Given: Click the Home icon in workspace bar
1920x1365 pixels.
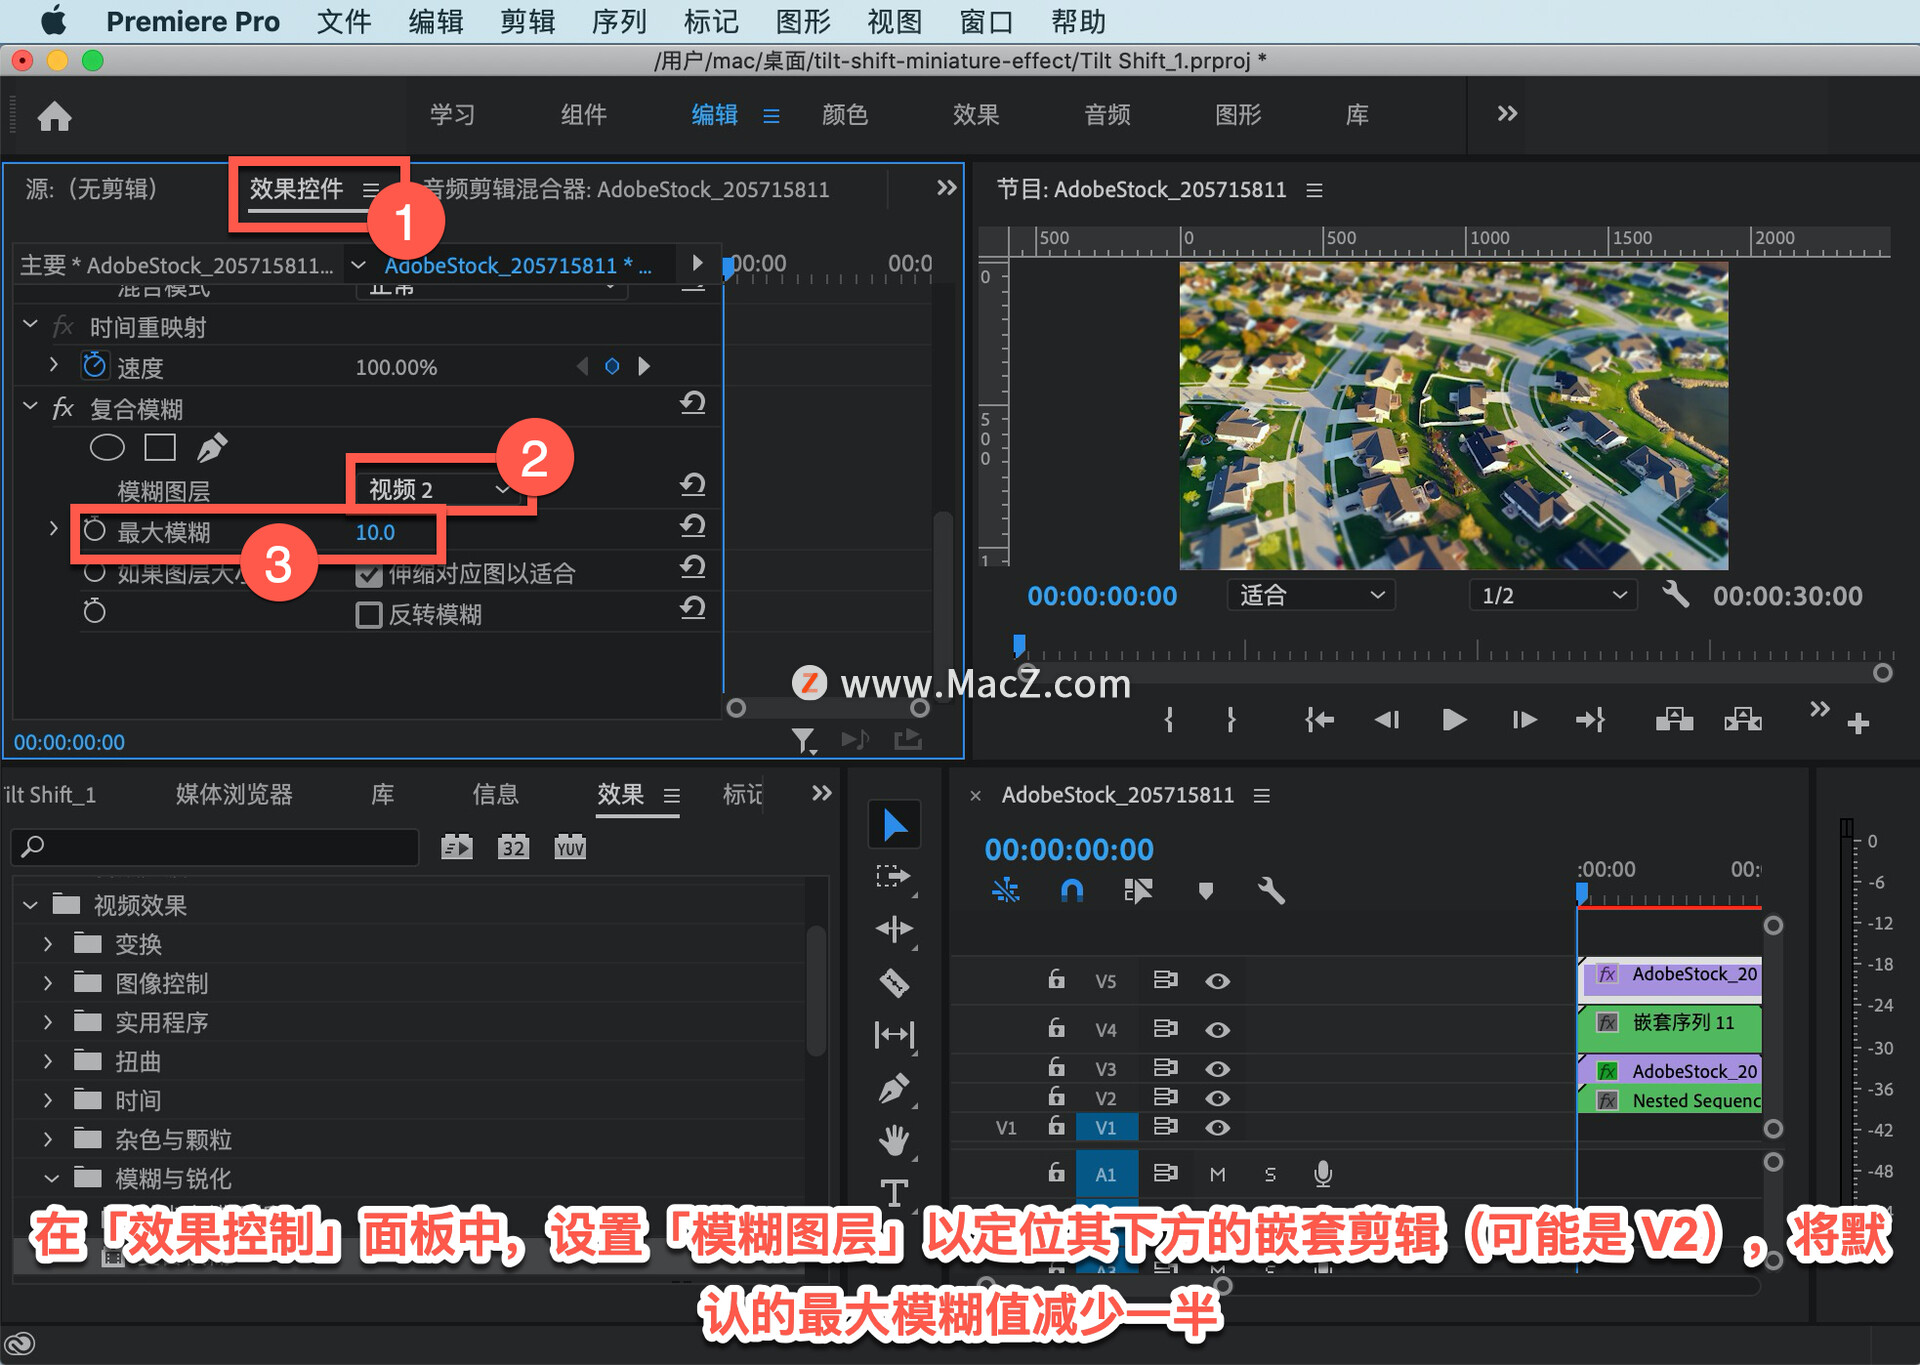Looking at the screenshot, I should pyautogui.click(x=54, y=116).
